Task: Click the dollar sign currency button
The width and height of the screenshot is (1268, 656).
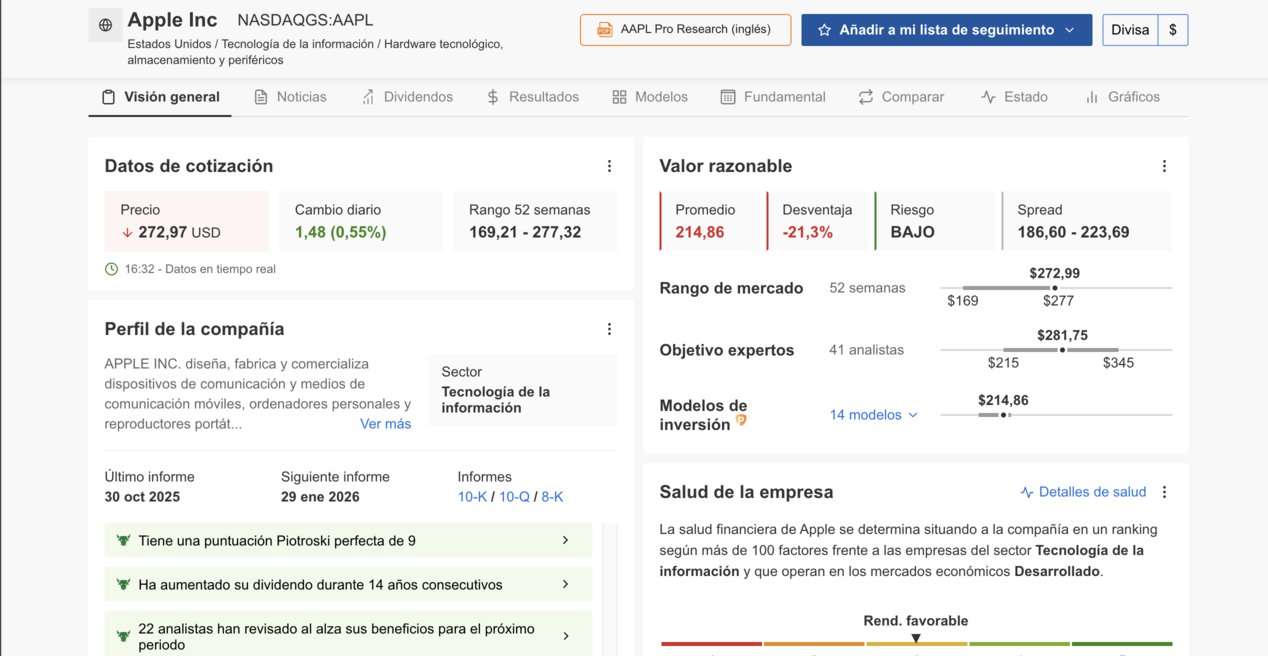Action: (x=1172, y=30)
